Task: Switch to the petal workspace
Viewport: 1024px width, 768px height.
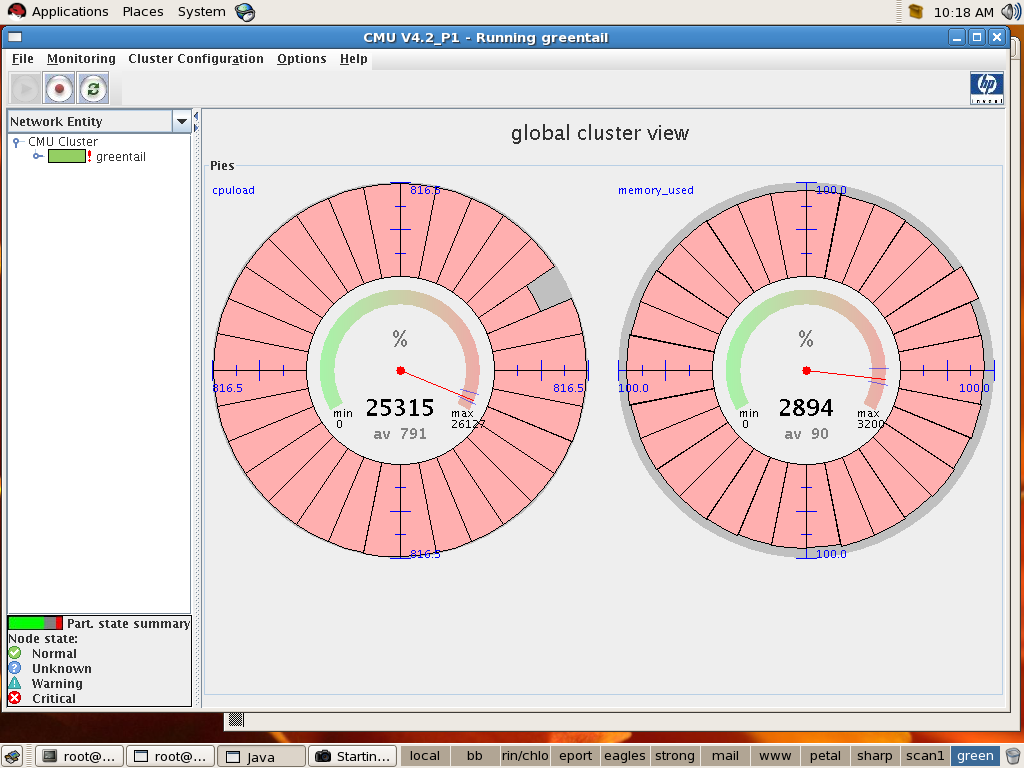Action: point(825,756)
